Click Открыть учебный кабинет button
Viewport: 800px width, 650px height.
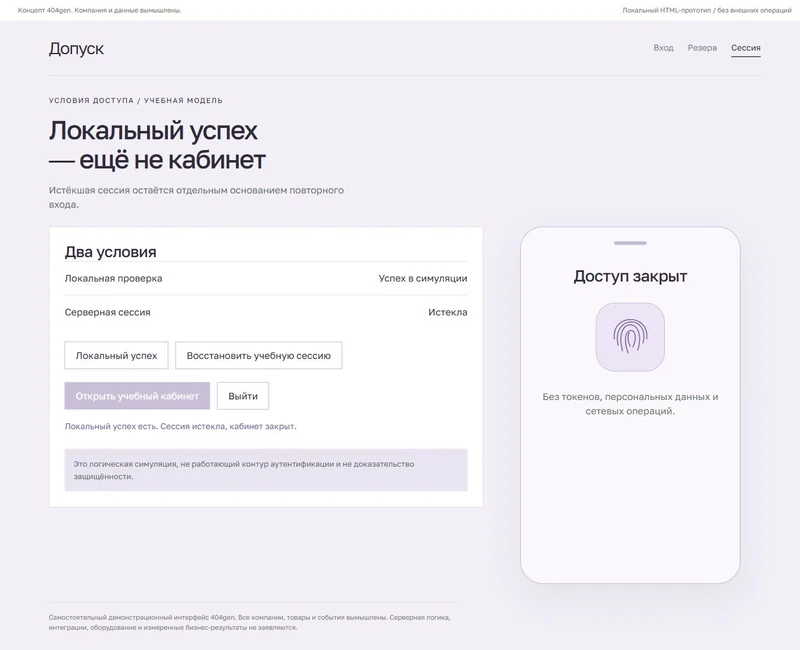tap(137, 396)
